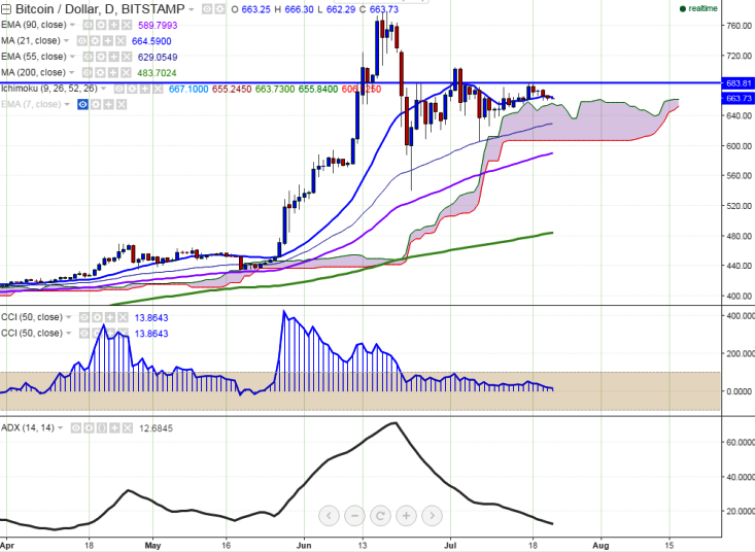Click the green realtime status indicator
Screen dimensions: 755x552
pyautogui.click(x=699, y=9)
